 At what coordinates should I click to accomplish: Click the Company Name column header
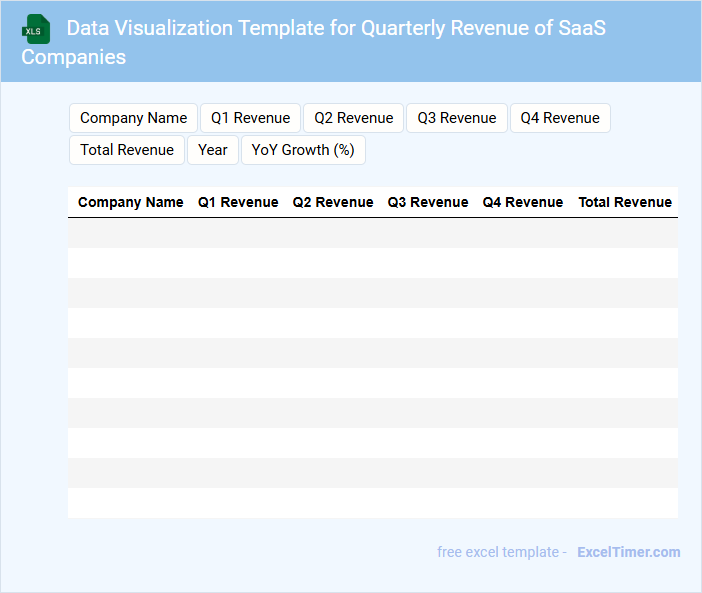click(x=130, y=202)
